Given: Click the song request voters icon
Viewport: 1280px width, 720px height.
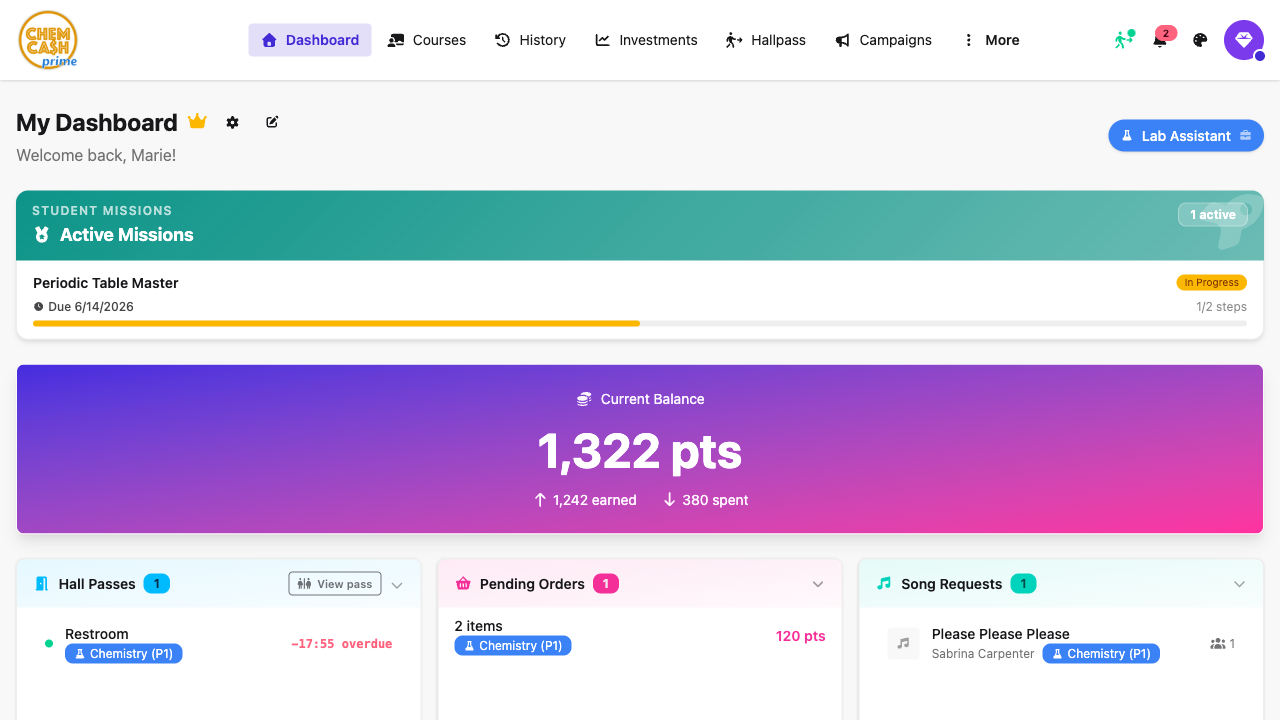Looking at the screenshot, I should click(x=1218, y=644).
